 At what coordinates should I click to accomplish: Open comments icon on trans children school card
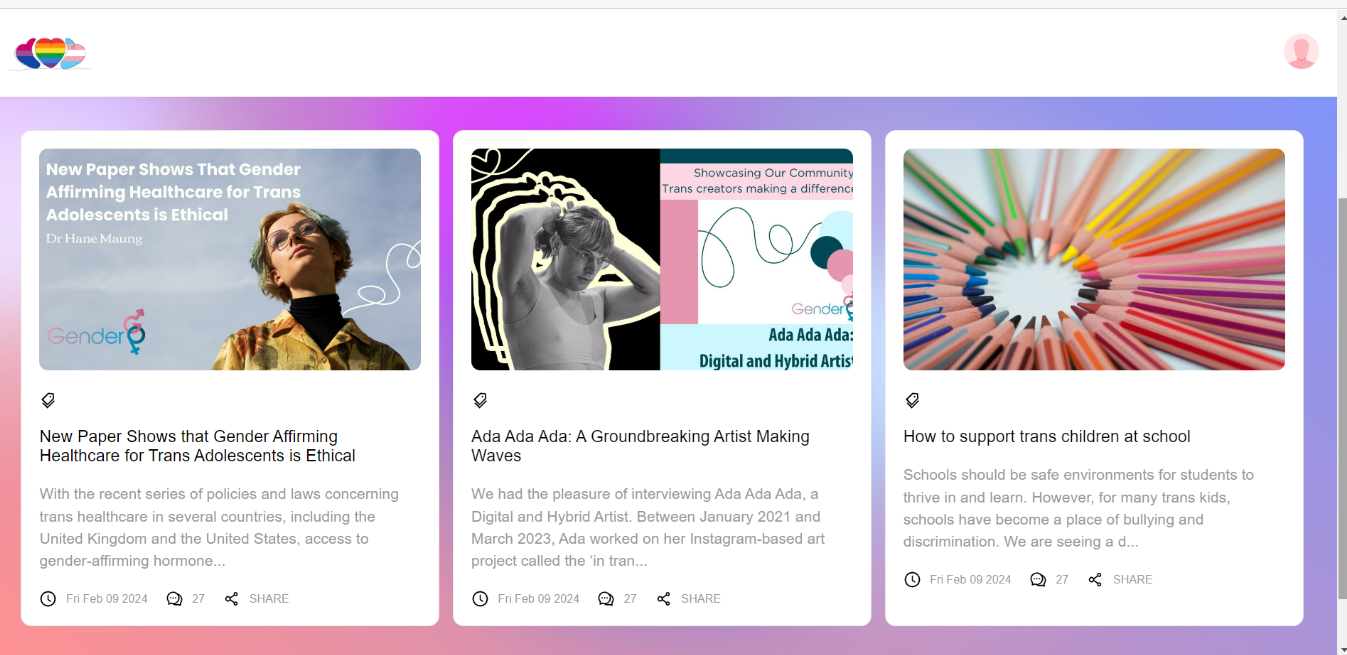click(x=1038, y=580)
